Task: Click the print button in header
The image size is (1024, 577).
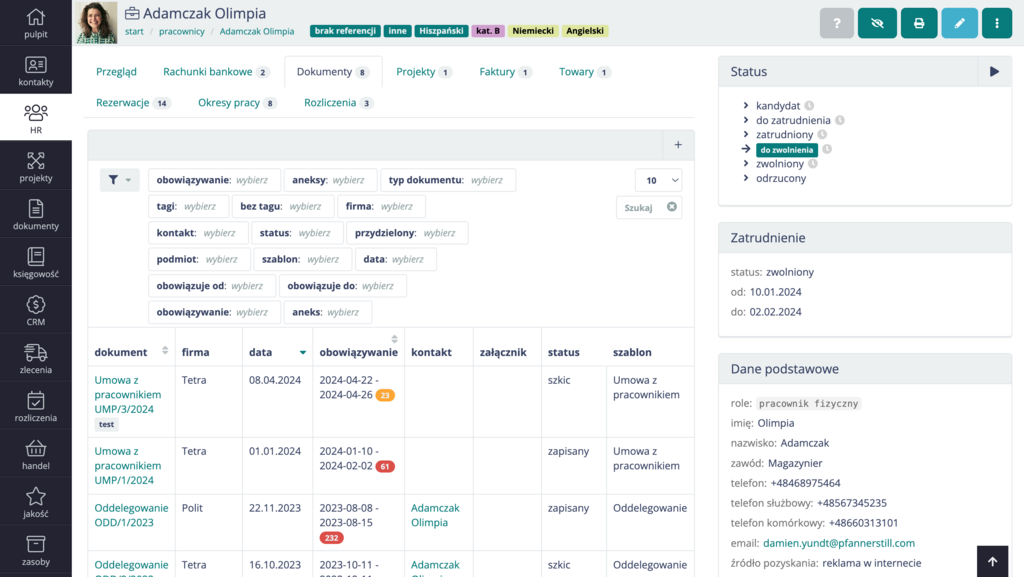Action: tap(918, 23)
